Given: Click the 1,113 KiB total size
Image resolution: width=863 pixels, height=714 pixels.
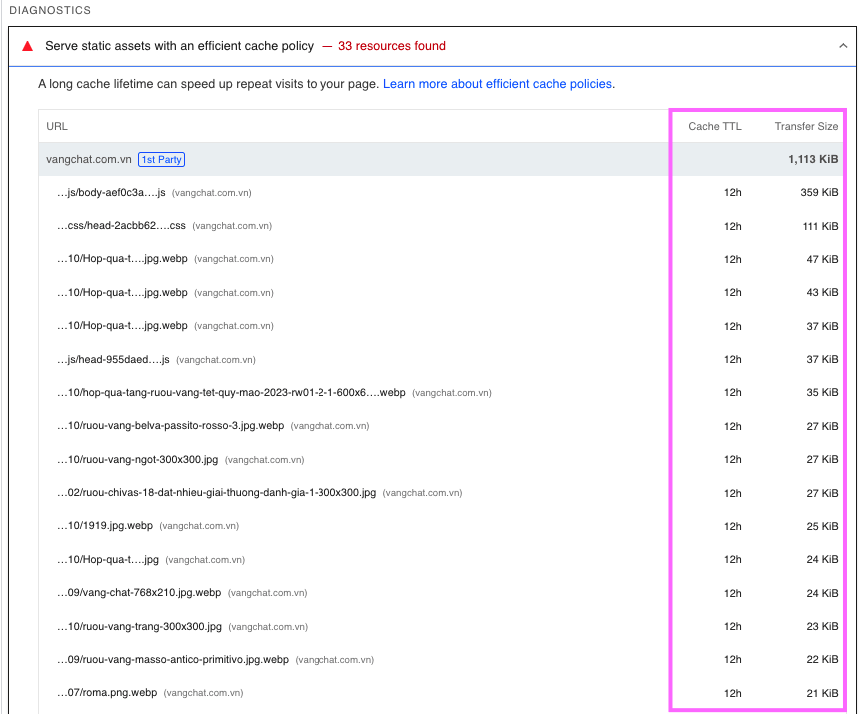Looking at the screenshot, I should click(x=813, y=159).
